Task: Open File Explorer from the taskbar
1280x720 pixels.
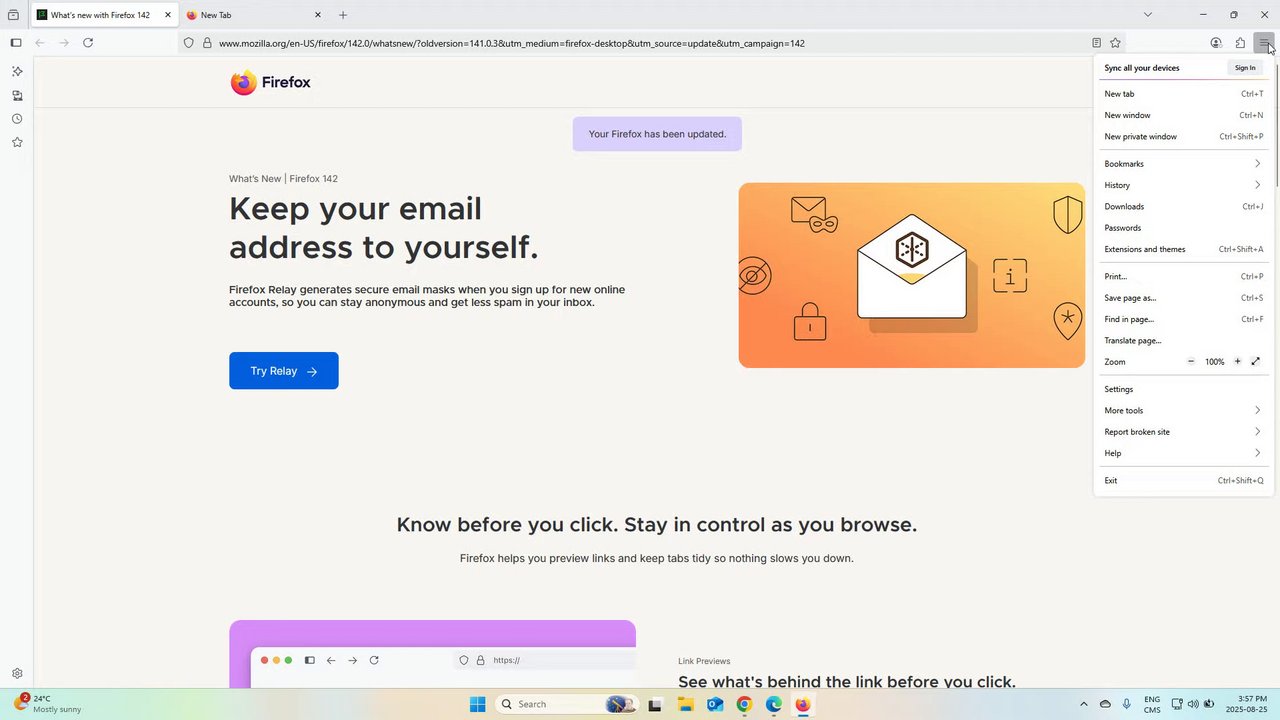Action: (685, 704)
